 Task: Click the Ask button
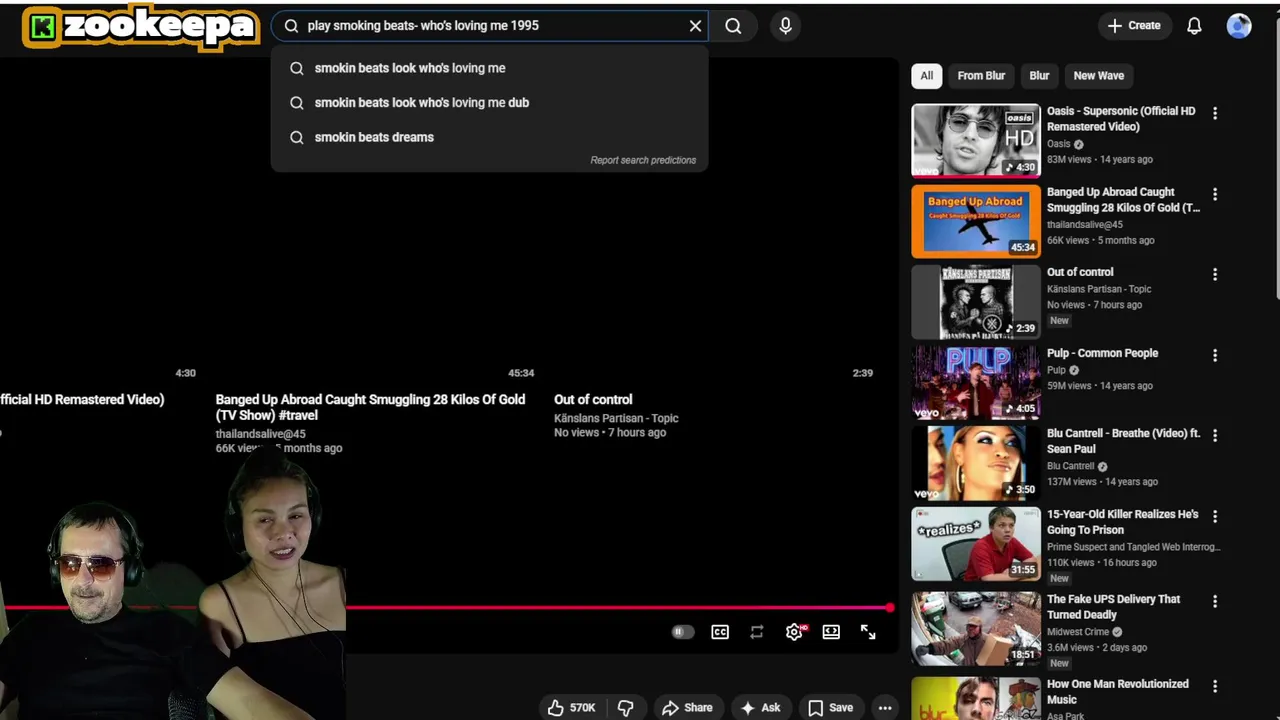pos(760,708)
